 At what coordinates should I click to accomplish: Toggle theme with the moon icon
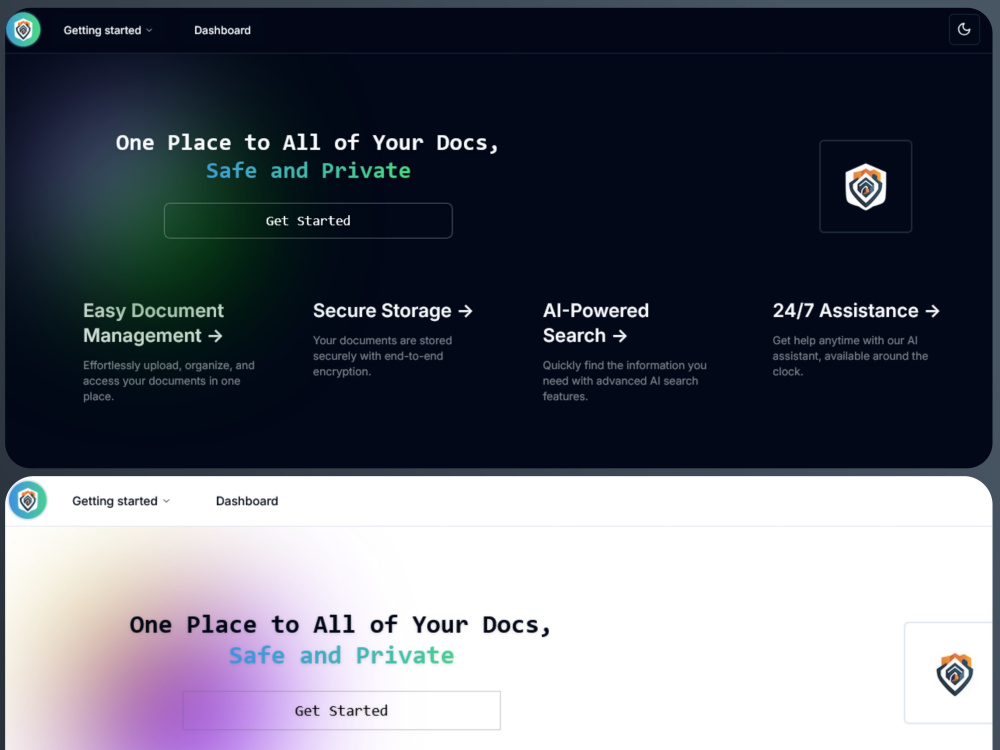coord(964,29)
